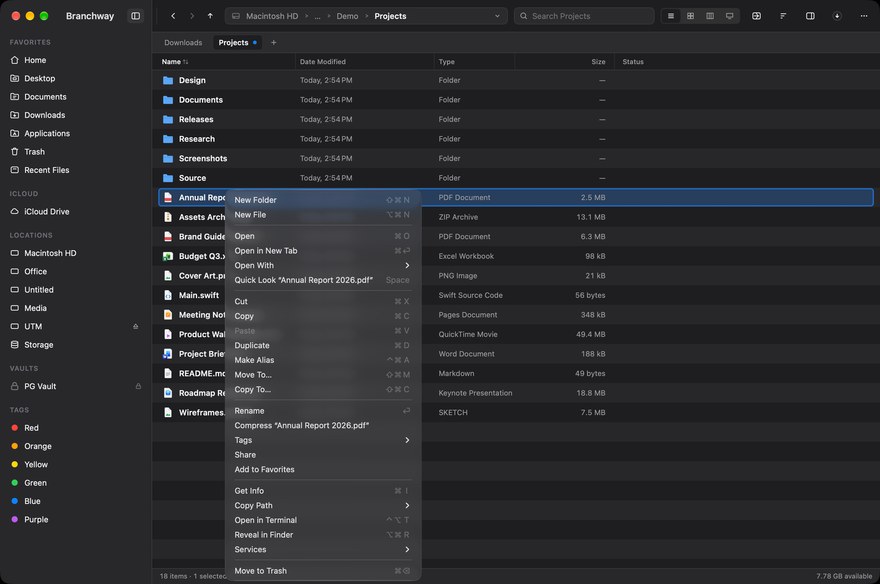Viewport: 880px width, 584px height.
Task: Click Demo in the path bar
Action: (347, 16)
